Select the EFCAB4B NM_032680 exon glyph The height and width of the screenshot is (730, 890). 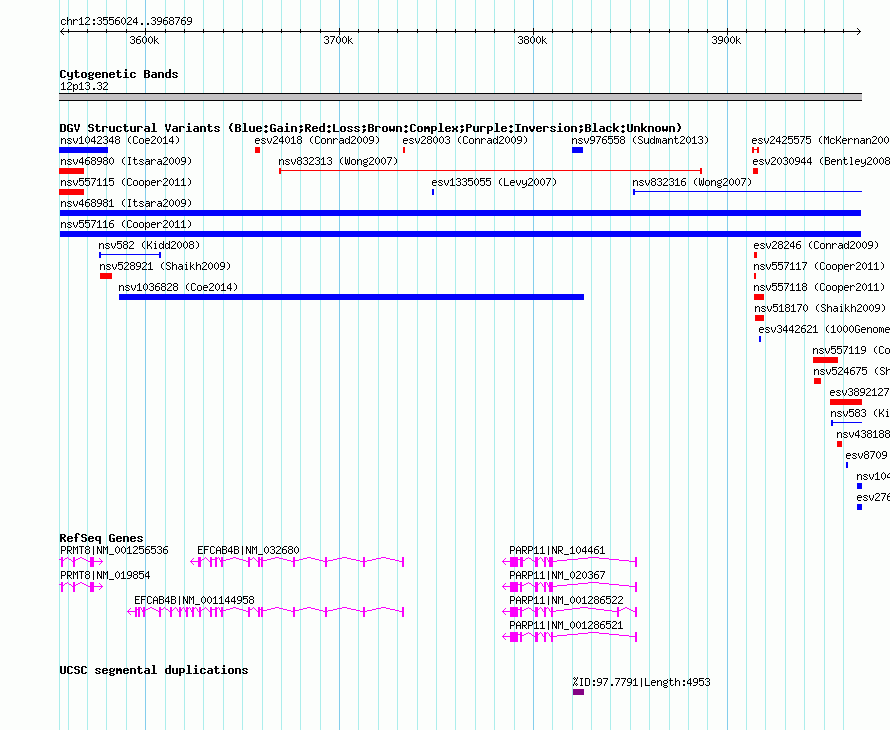297,562
